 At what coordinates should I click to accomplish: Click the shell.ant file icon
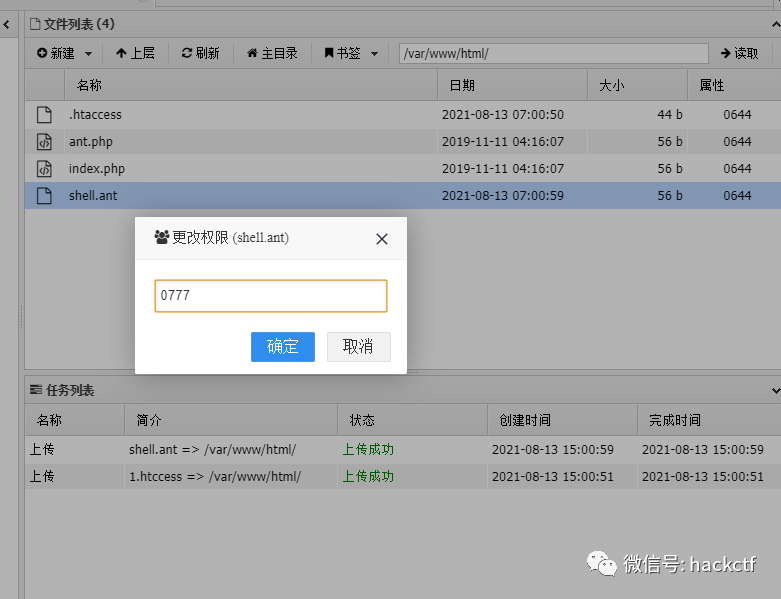(44, 195)
